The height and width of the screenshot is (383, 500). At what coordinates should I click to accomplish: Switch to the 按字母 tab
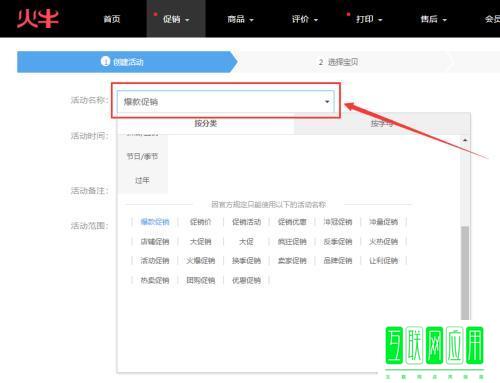(x=382, y=124)
